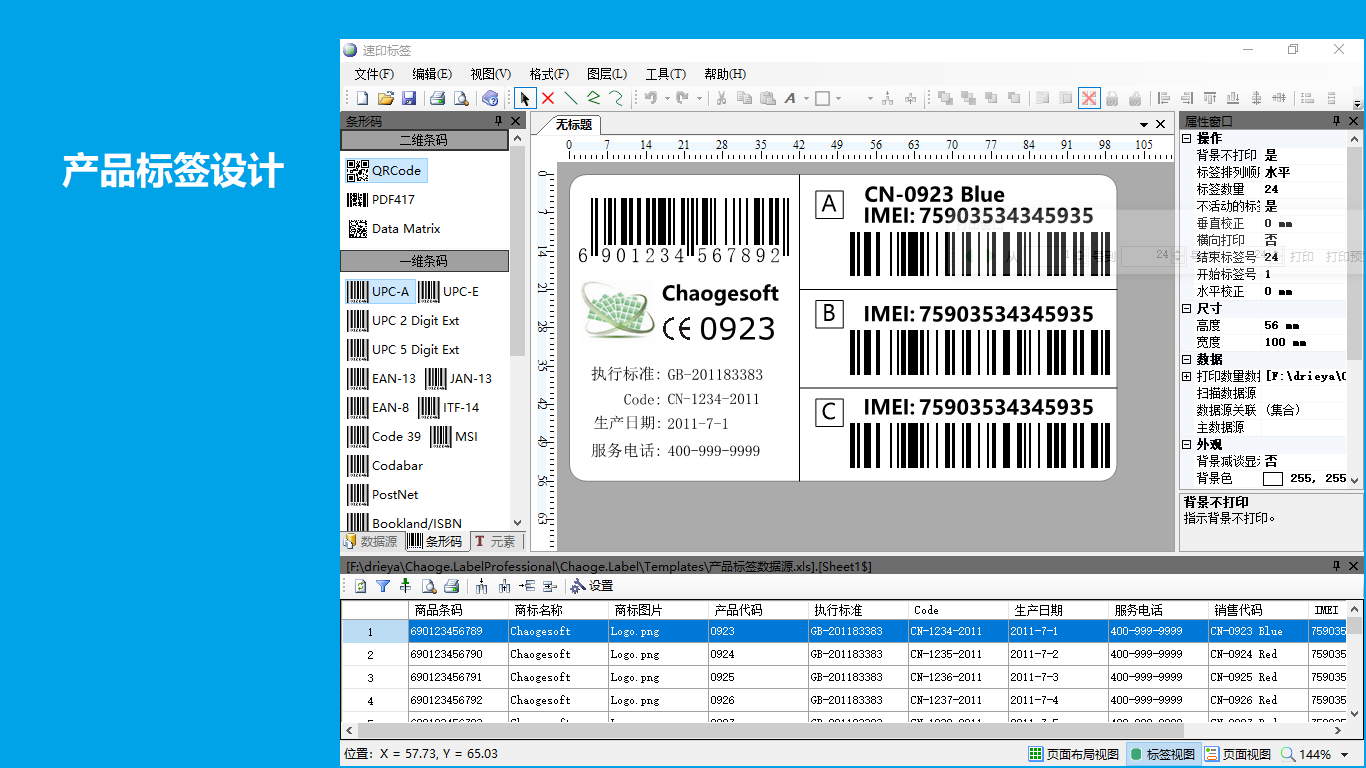Select the PDF417 barcode type
1366x768 pixels.
[x=380, y=199]
